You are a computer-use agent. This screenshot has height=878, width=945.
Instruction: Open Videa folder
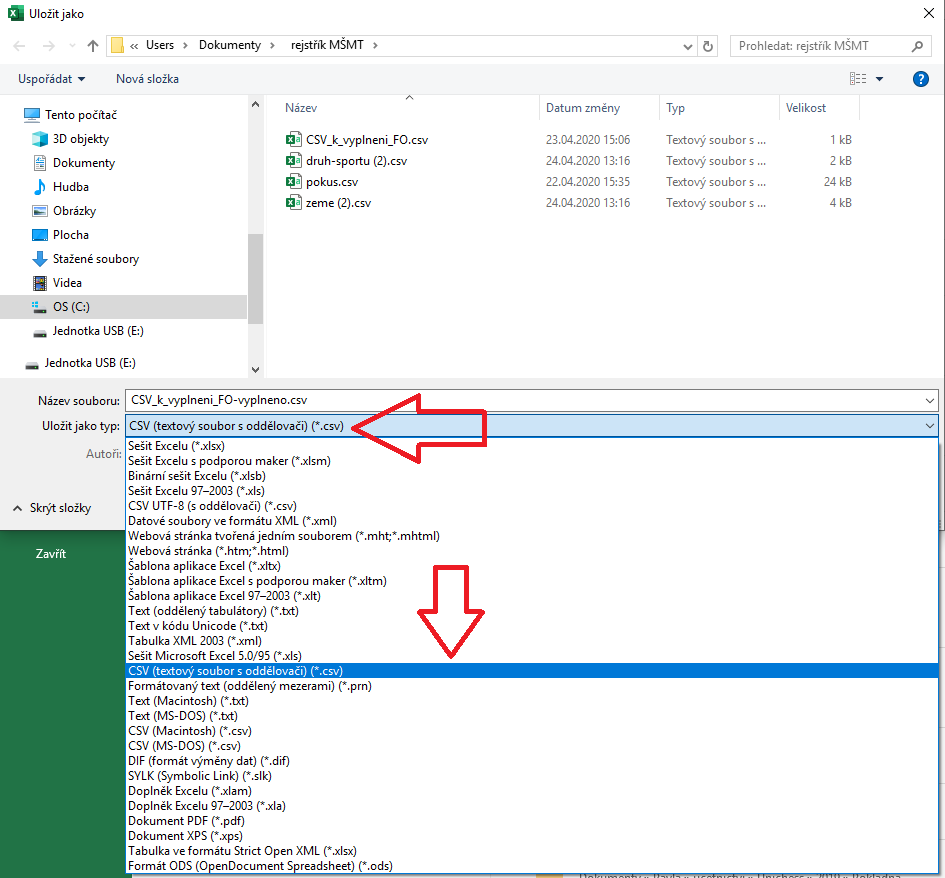click(x=67, y=283)
